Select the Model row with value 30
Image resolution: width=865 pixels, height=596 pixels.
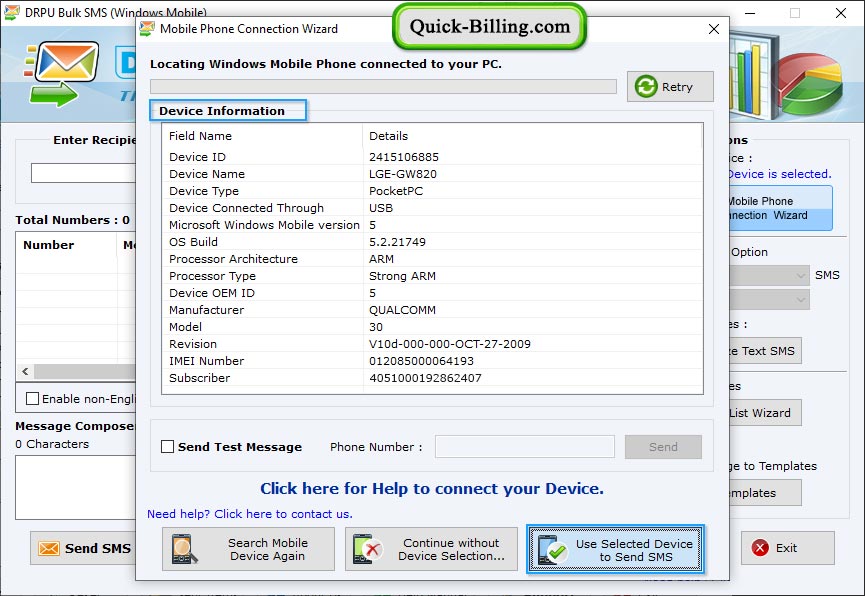(432, 327)
